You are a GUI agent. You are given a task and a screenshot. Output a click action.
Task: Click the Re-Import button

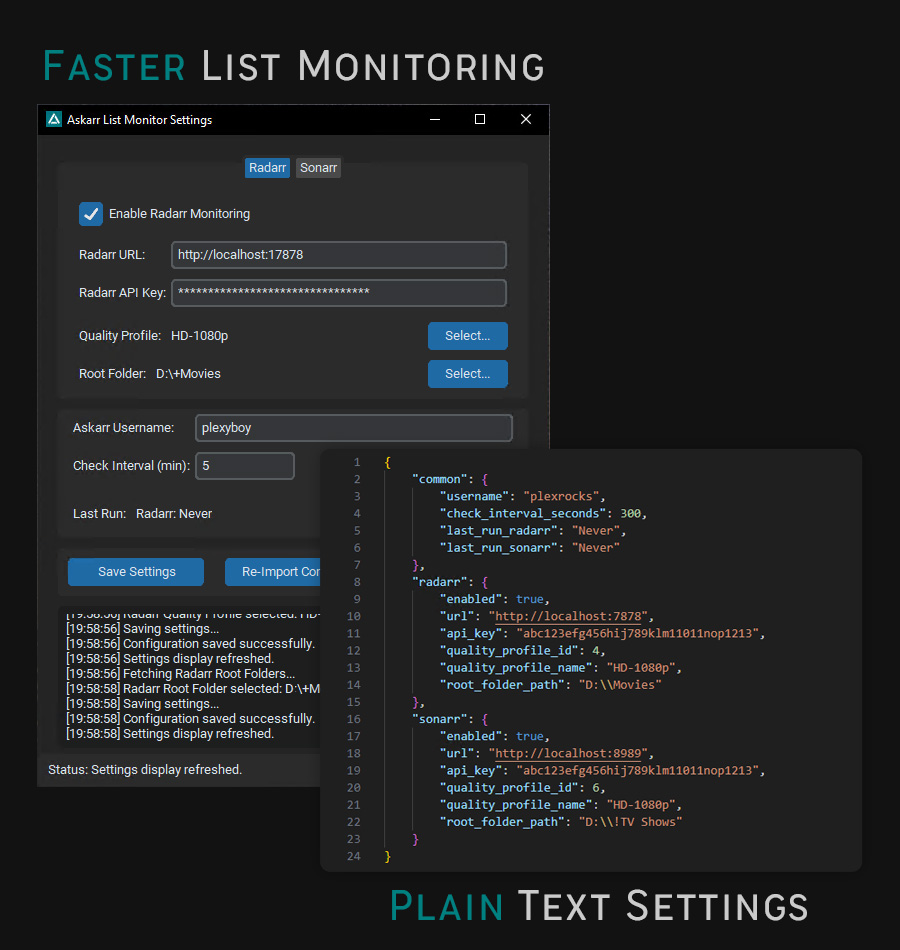273,572
